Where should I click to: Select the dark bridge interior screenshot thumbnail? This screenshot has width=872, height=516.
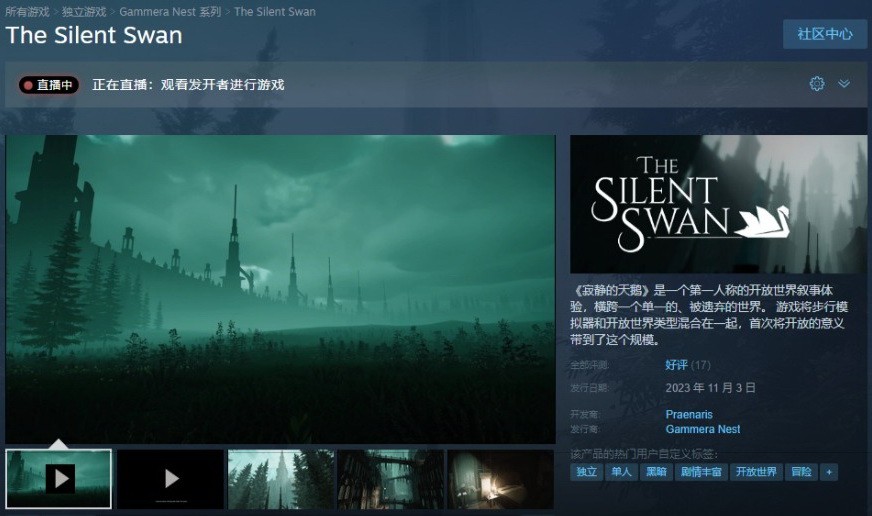click(391, 479)
